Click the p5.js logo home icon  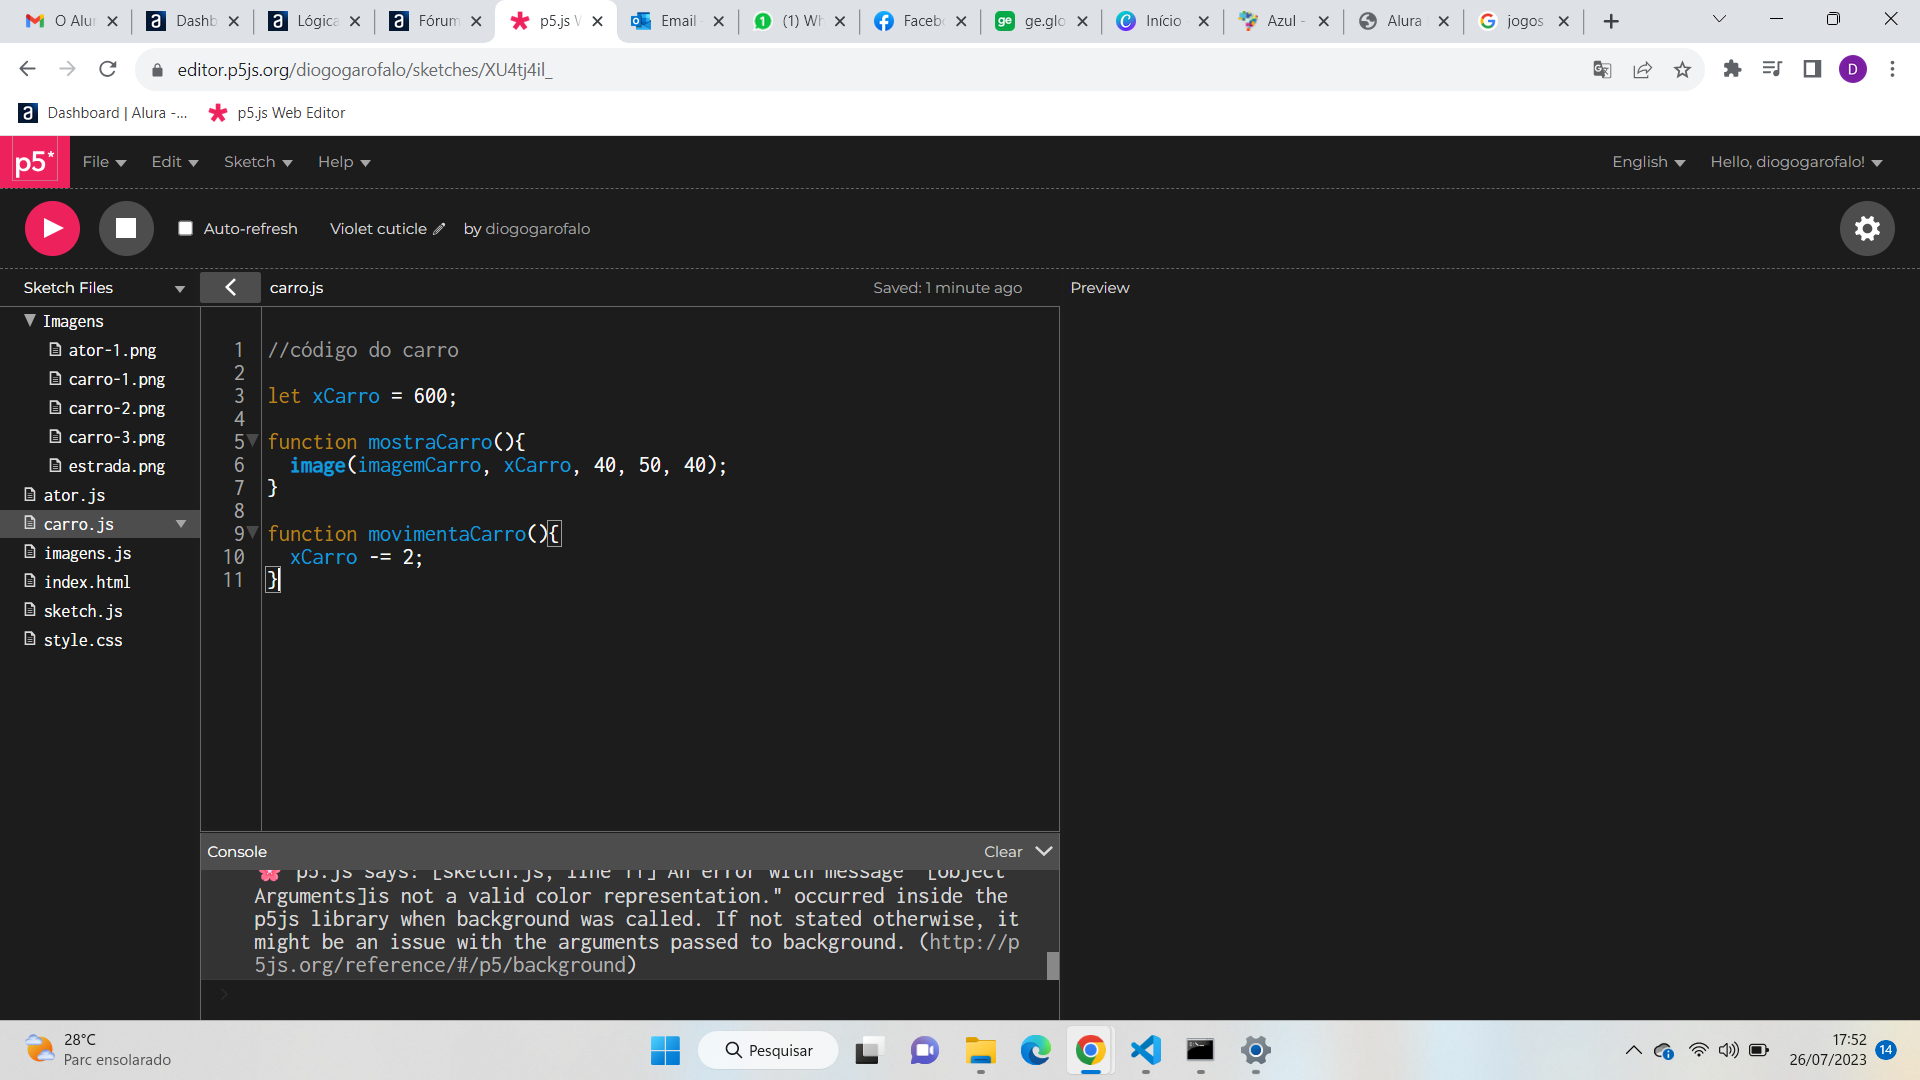point(34,161)
